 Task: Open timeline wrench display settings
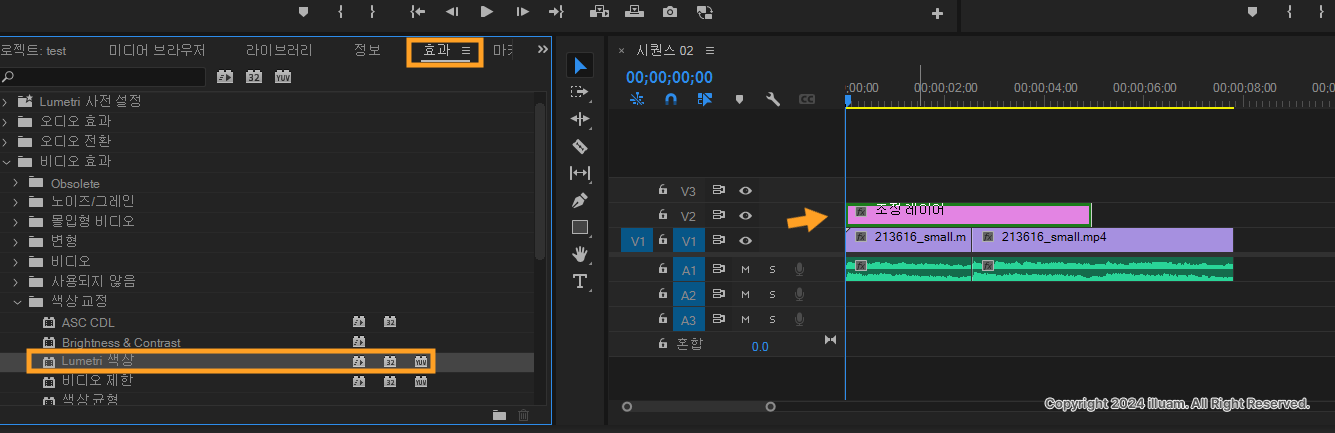point(772,99)
